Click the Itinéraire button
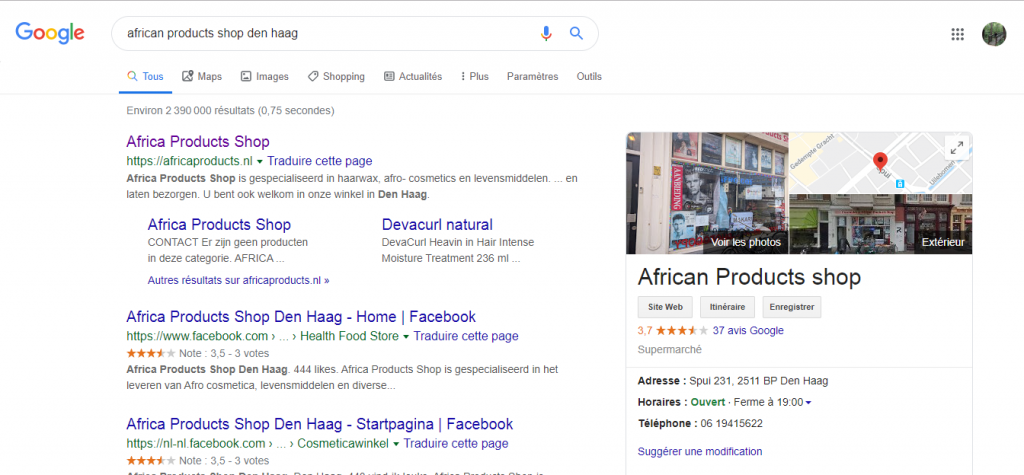Viewport: 1024px width, 475px height. point(728,306)
